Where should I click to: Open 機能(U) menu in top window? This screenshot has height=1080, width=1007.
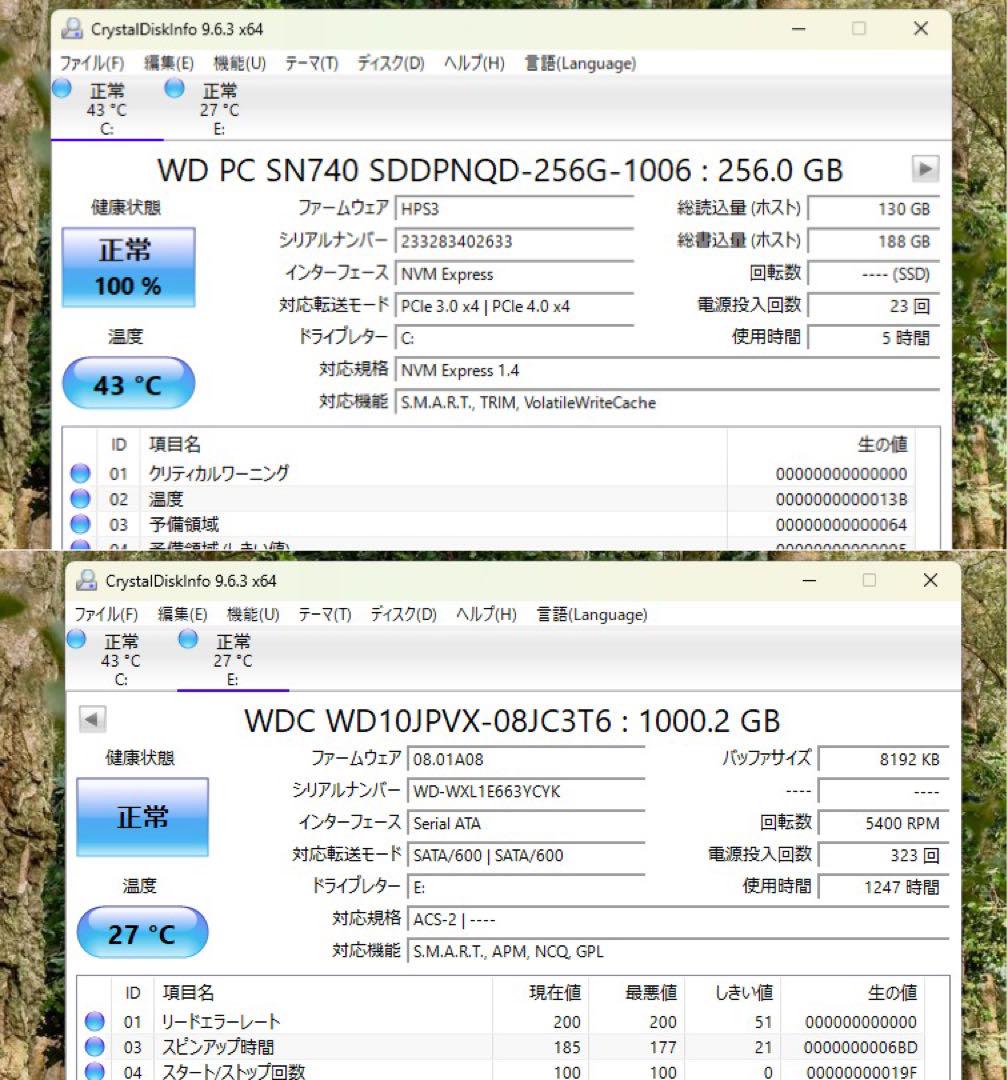click(239, 63)
